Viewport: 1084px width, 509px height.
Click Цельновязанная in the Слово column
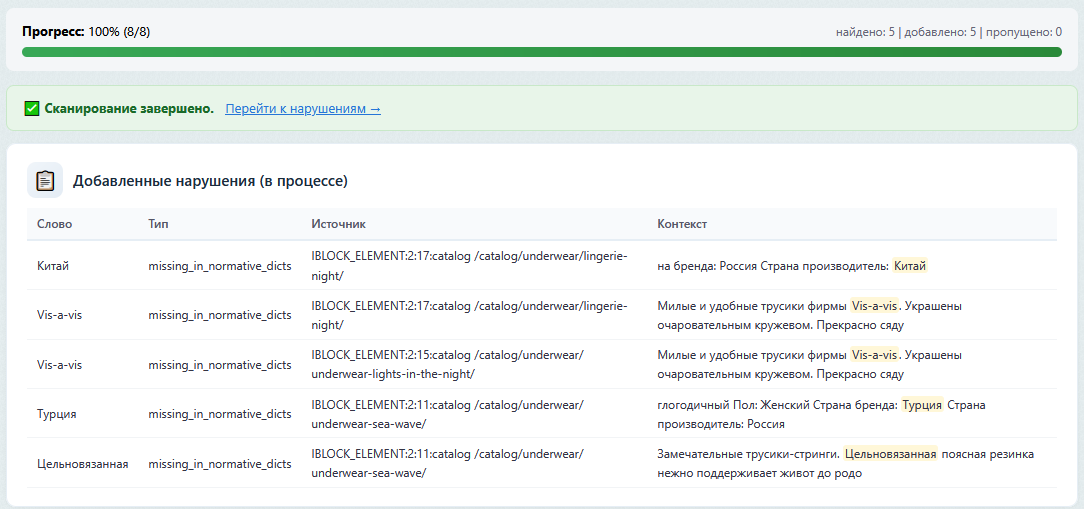point(82,464)
